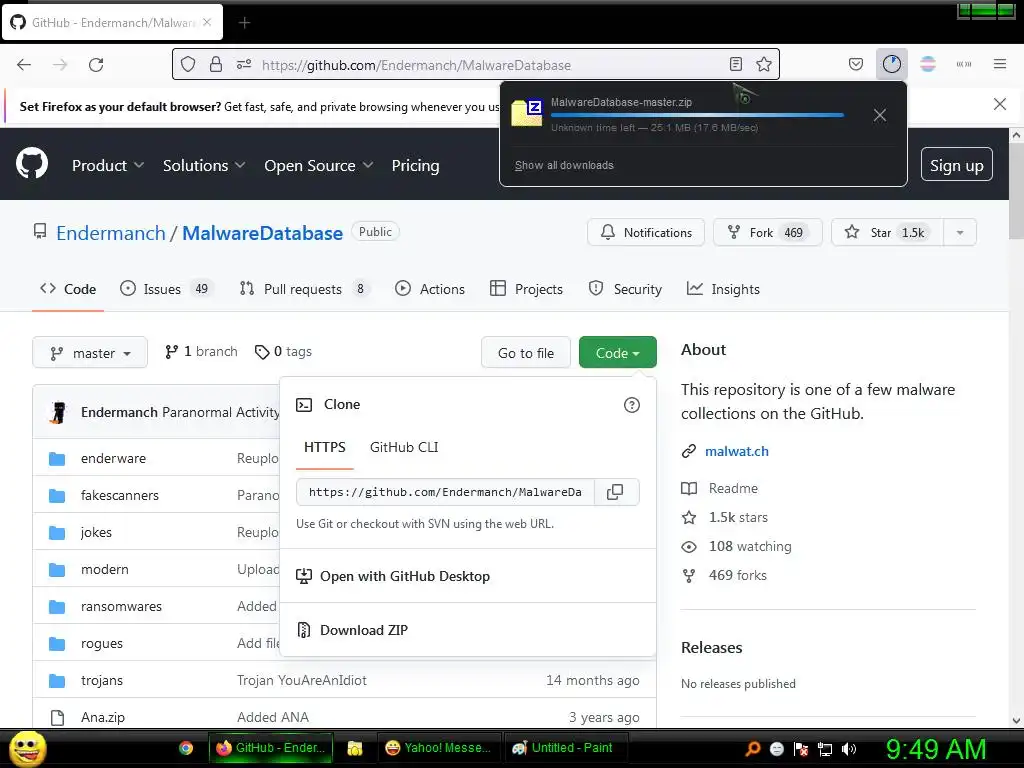The image size is (1024, 768).
Task: Click the padlock site security icon
Action: [216, 64]
